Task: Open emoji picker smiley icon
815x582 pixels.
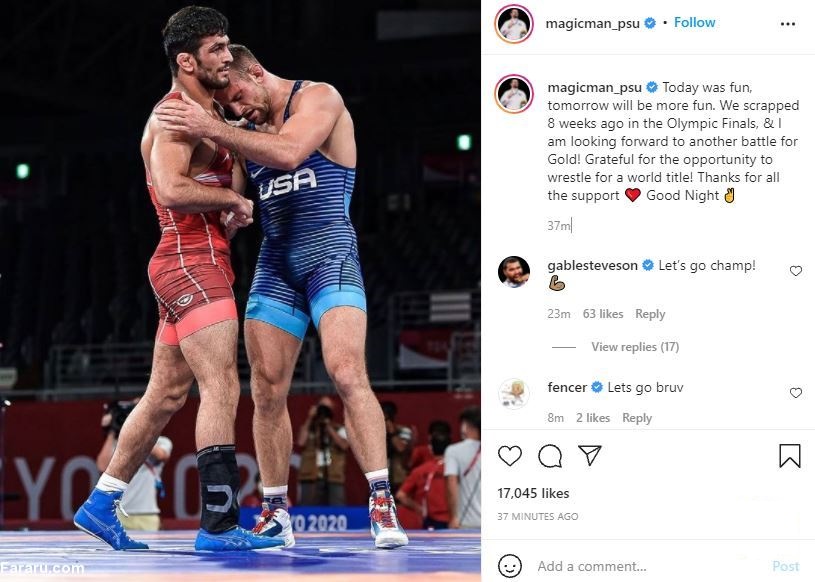Action: [x=509, y=565]
